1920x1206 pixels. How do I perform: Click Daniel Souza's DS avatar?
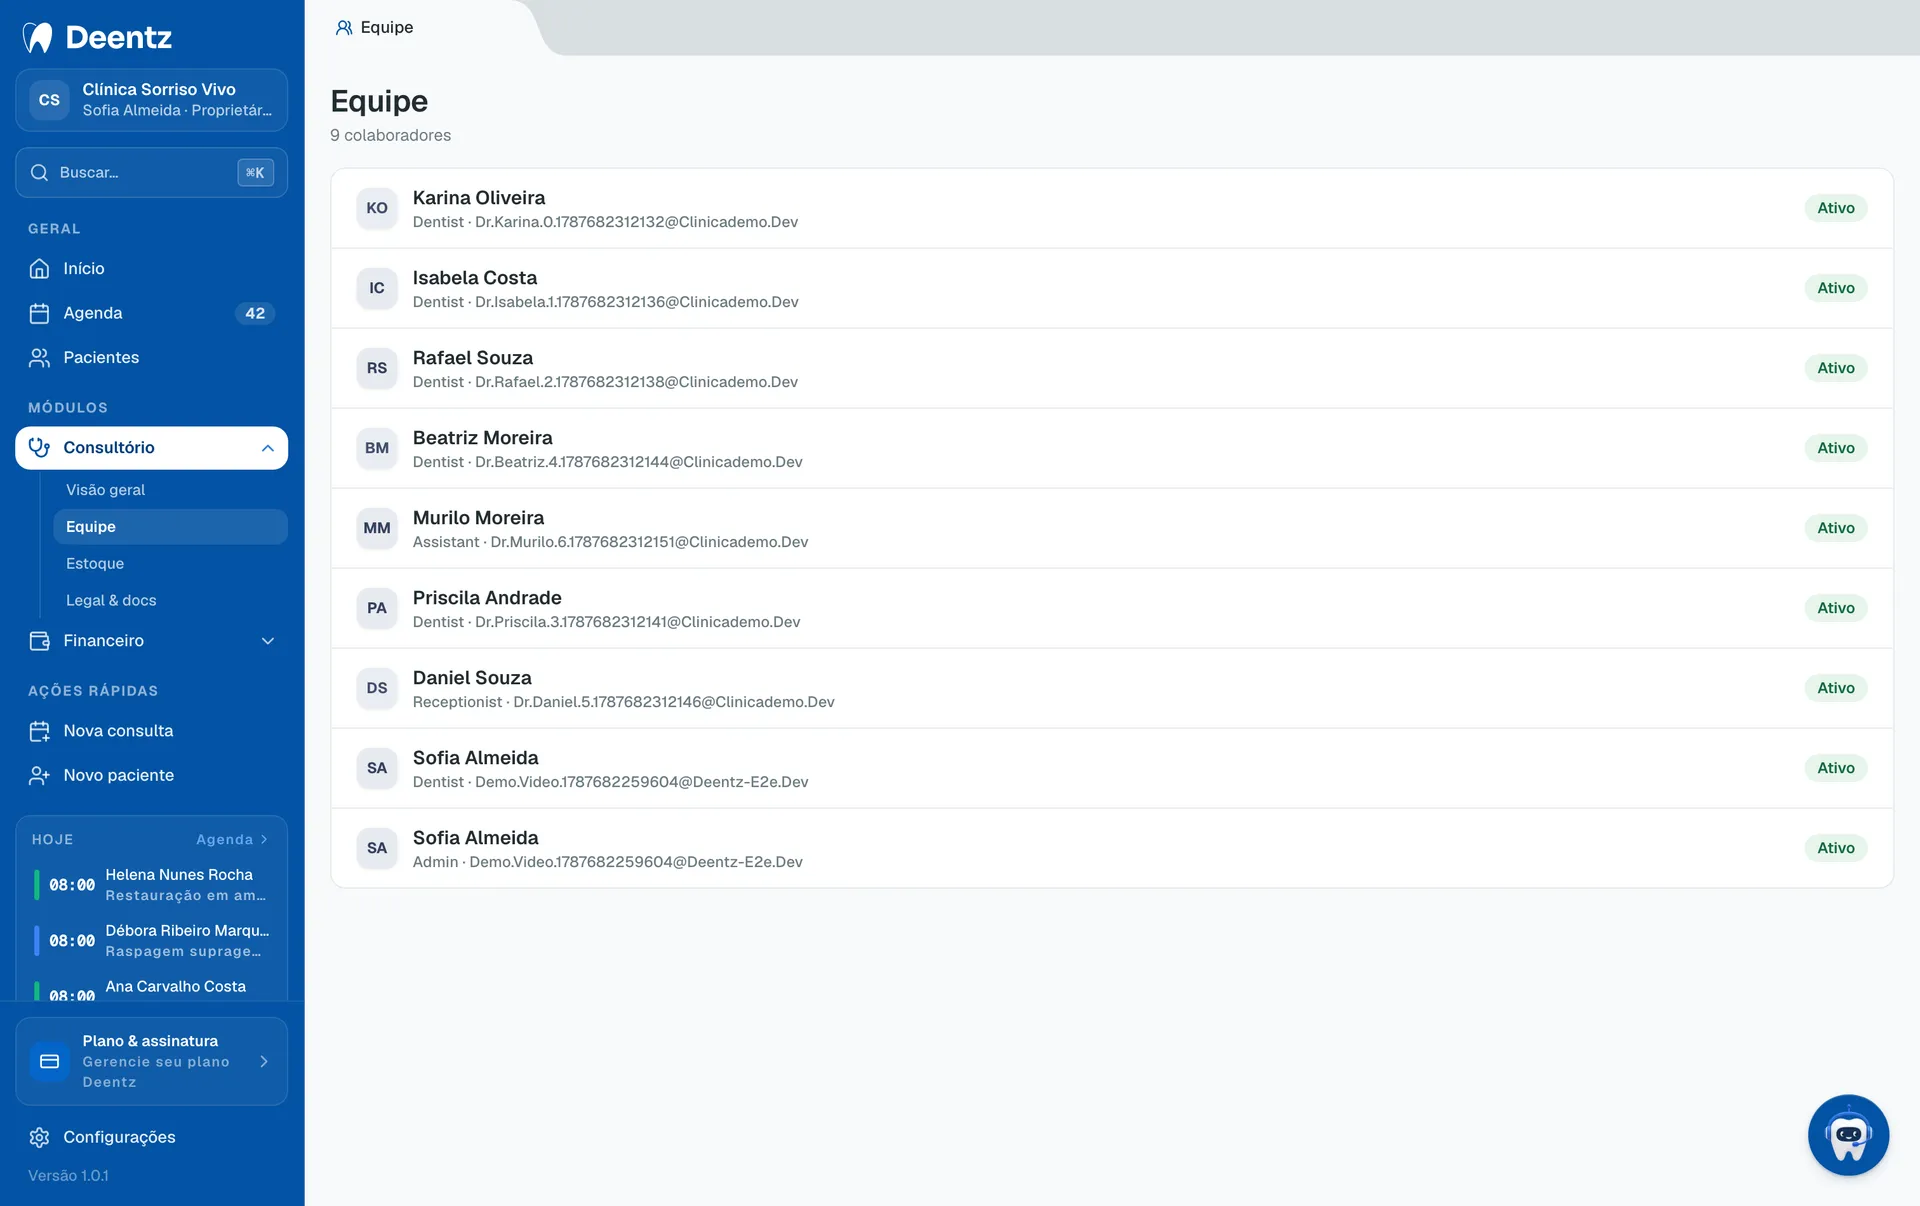click(x=377, y=688)
